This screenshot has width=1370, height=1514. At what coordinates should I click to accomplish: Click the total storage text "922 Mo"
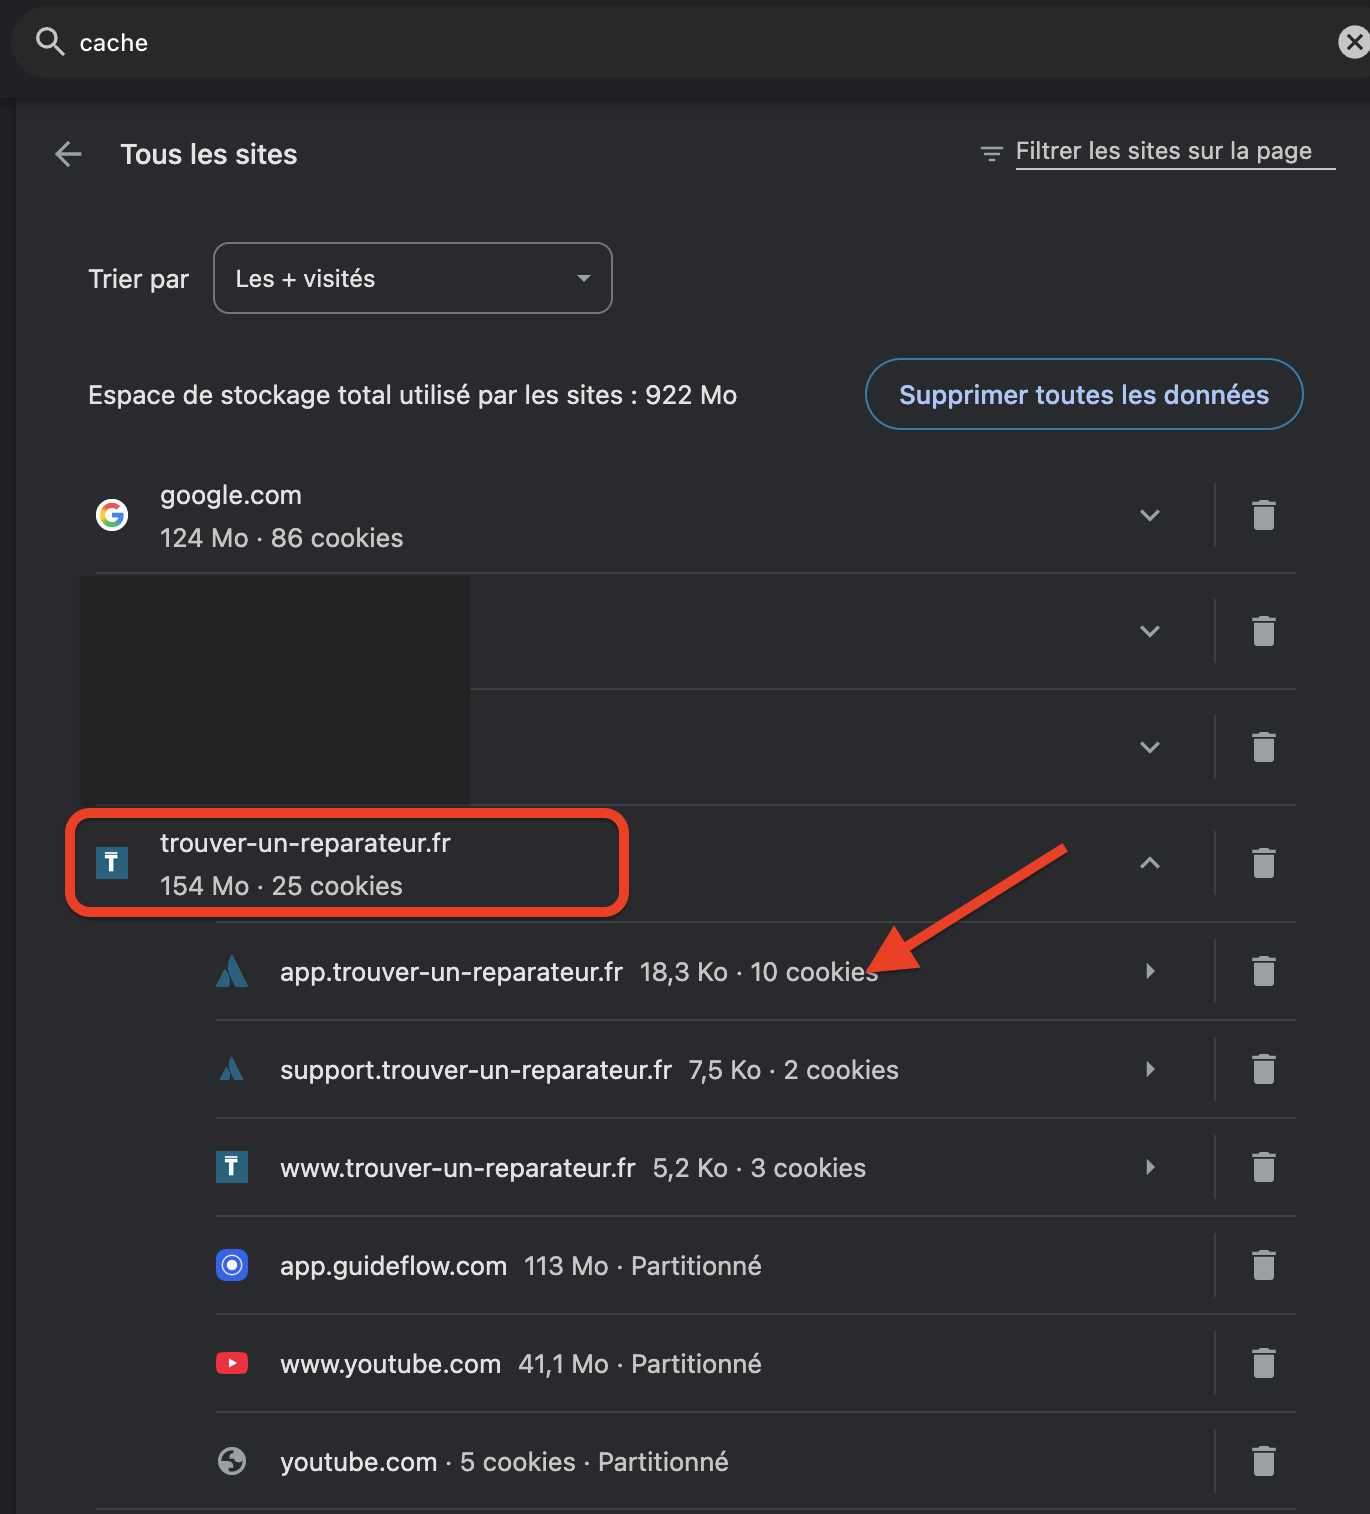[691, 395]
